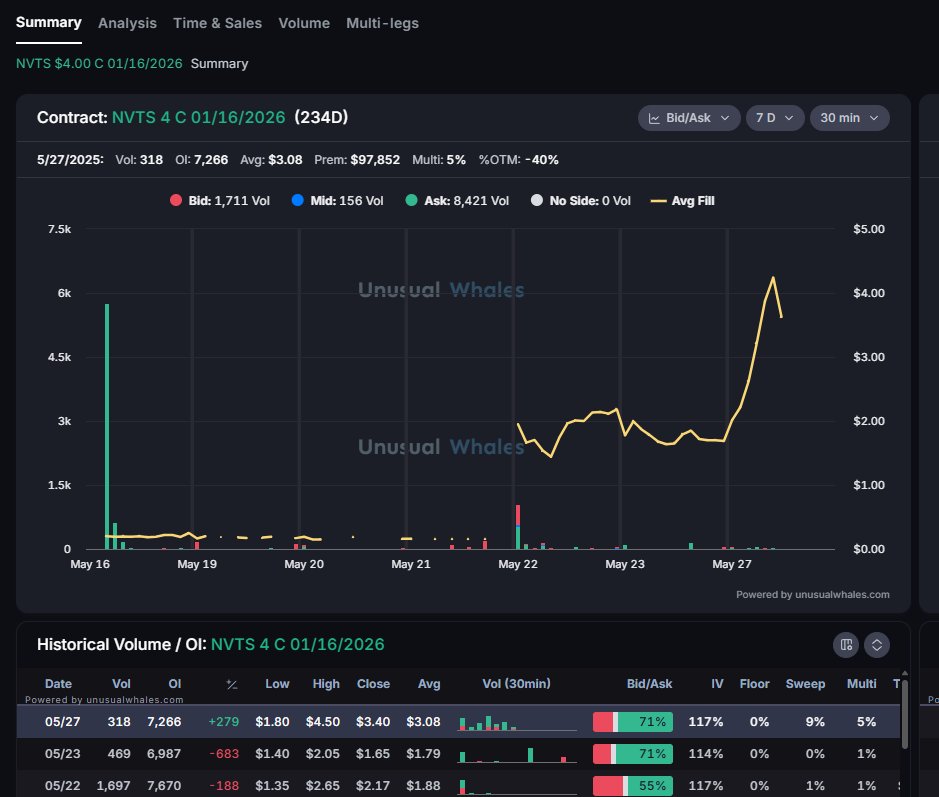The image size is (939, 797).
Task: Select the 05/22 date cell in the table
Action: (x=62, y=786)
